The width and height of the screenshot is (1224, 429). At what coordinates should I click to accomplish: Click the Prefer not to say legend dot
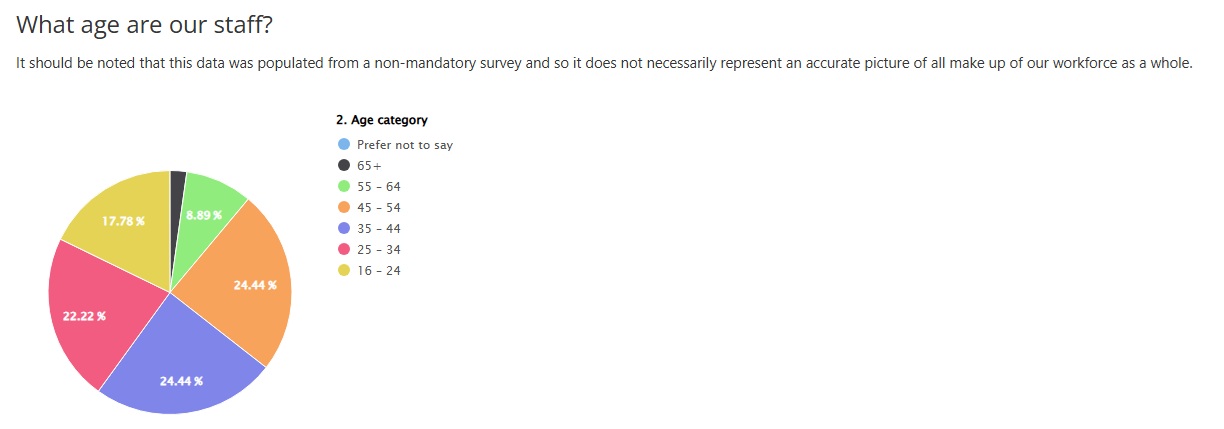pyautogui.click(x=344, y=145)
